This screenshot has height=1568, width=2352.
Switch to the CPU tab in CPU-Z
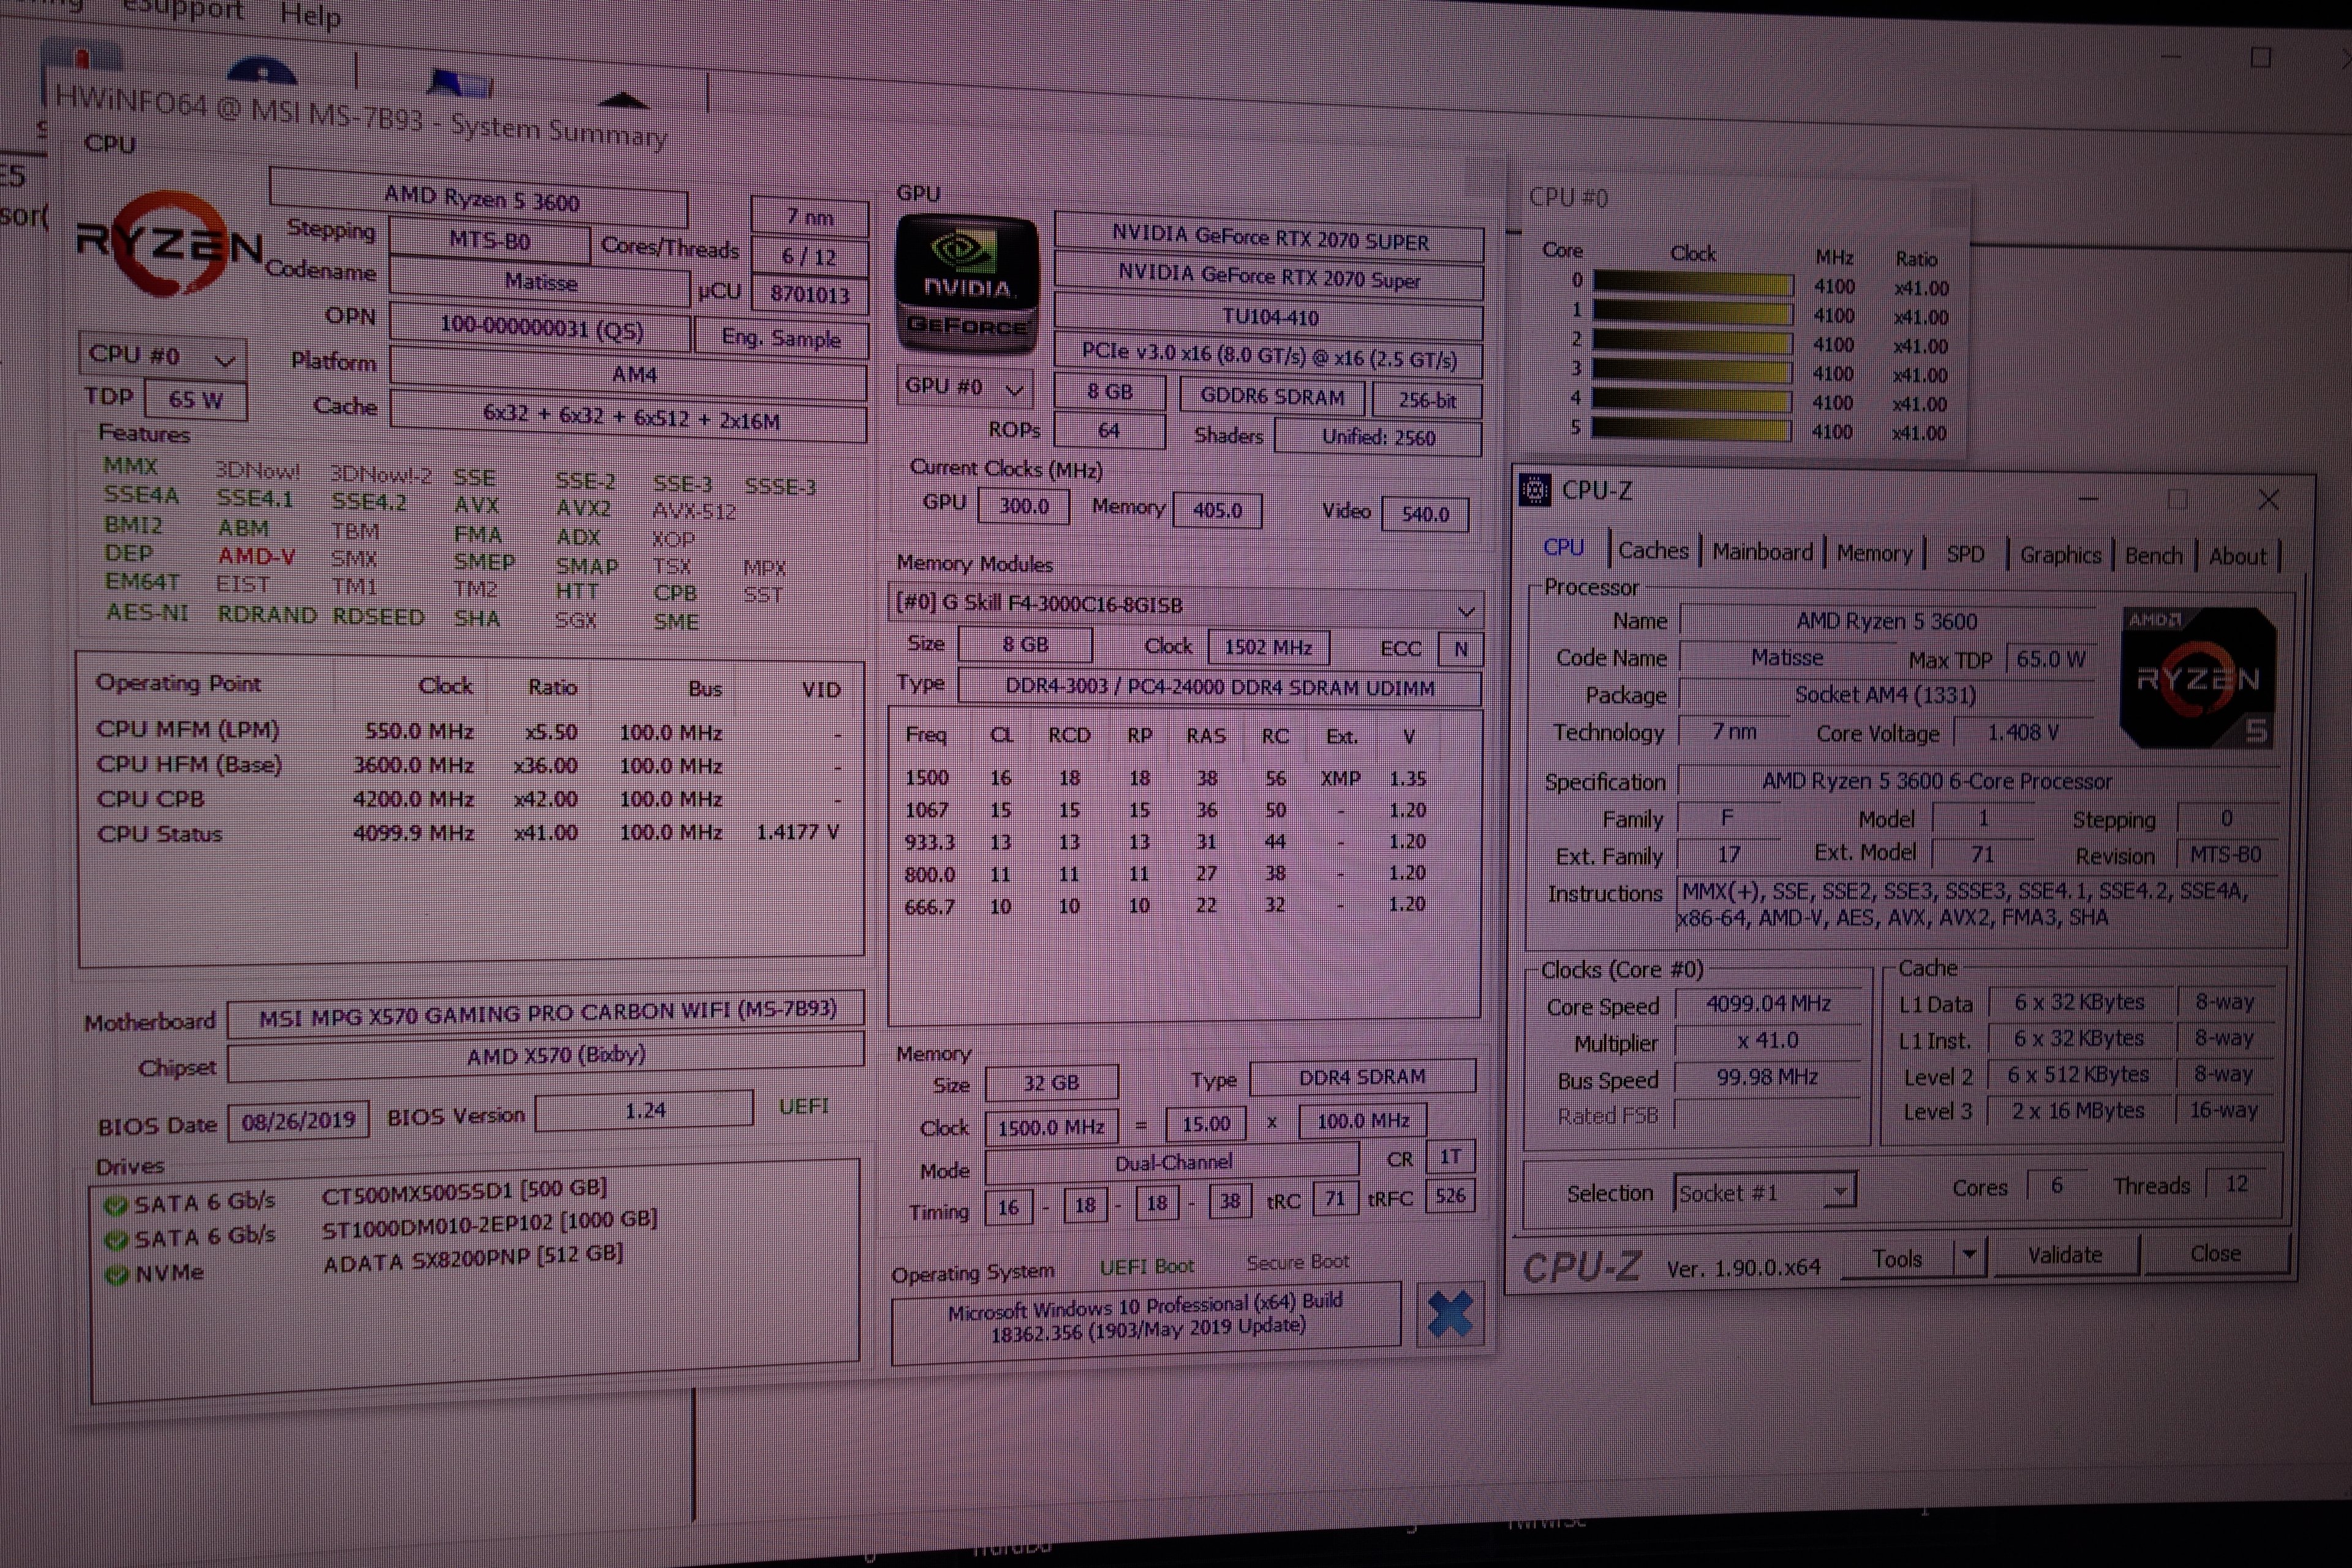point(1564,548)
